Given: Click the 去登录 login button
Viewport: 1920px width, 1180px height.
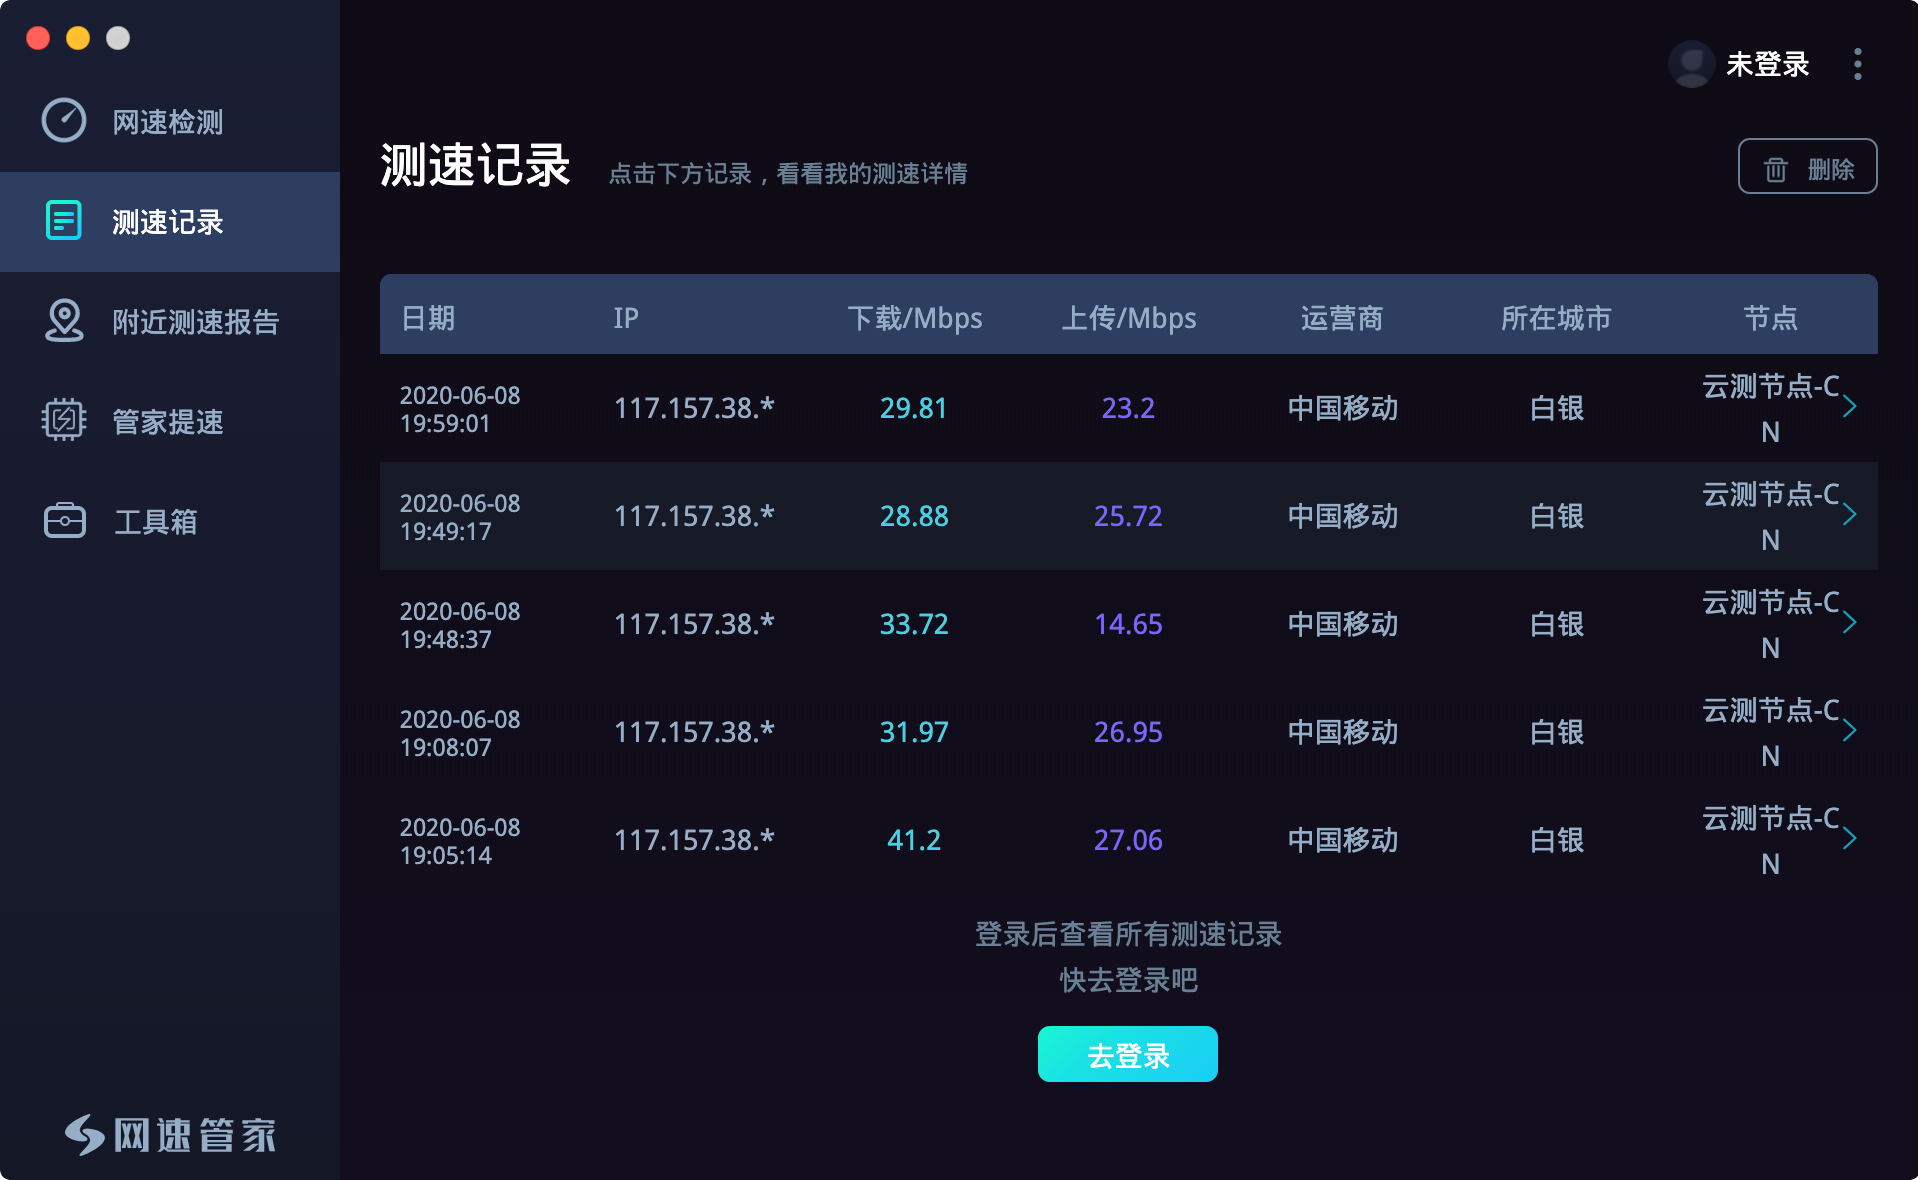Looking at the screenshot, I should [1127, 1053].
